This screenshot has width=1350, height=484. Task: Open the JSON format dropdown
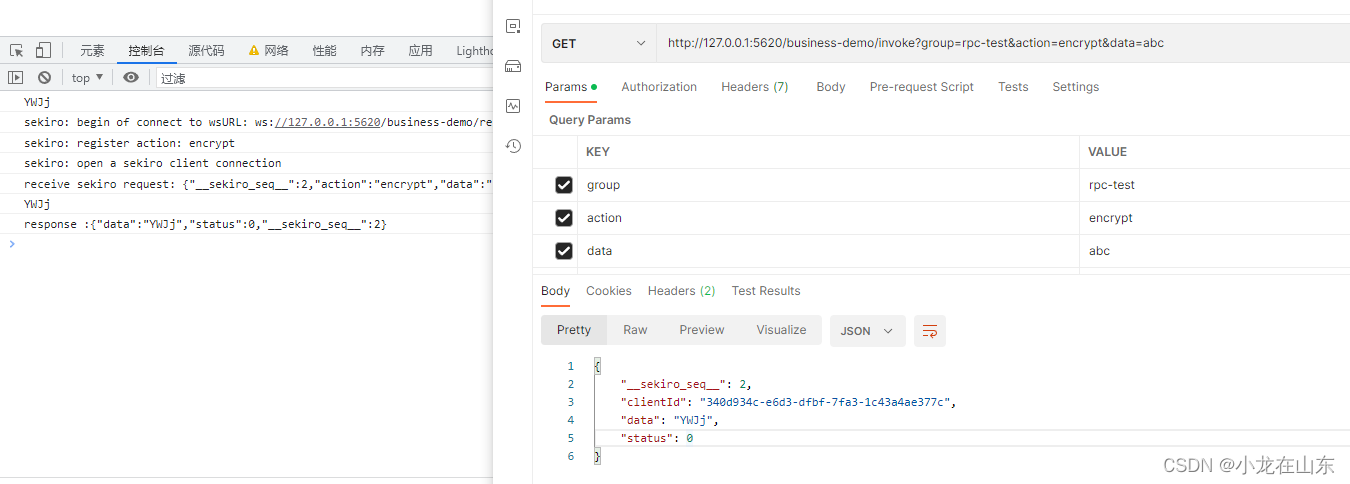tap(868, 331)
